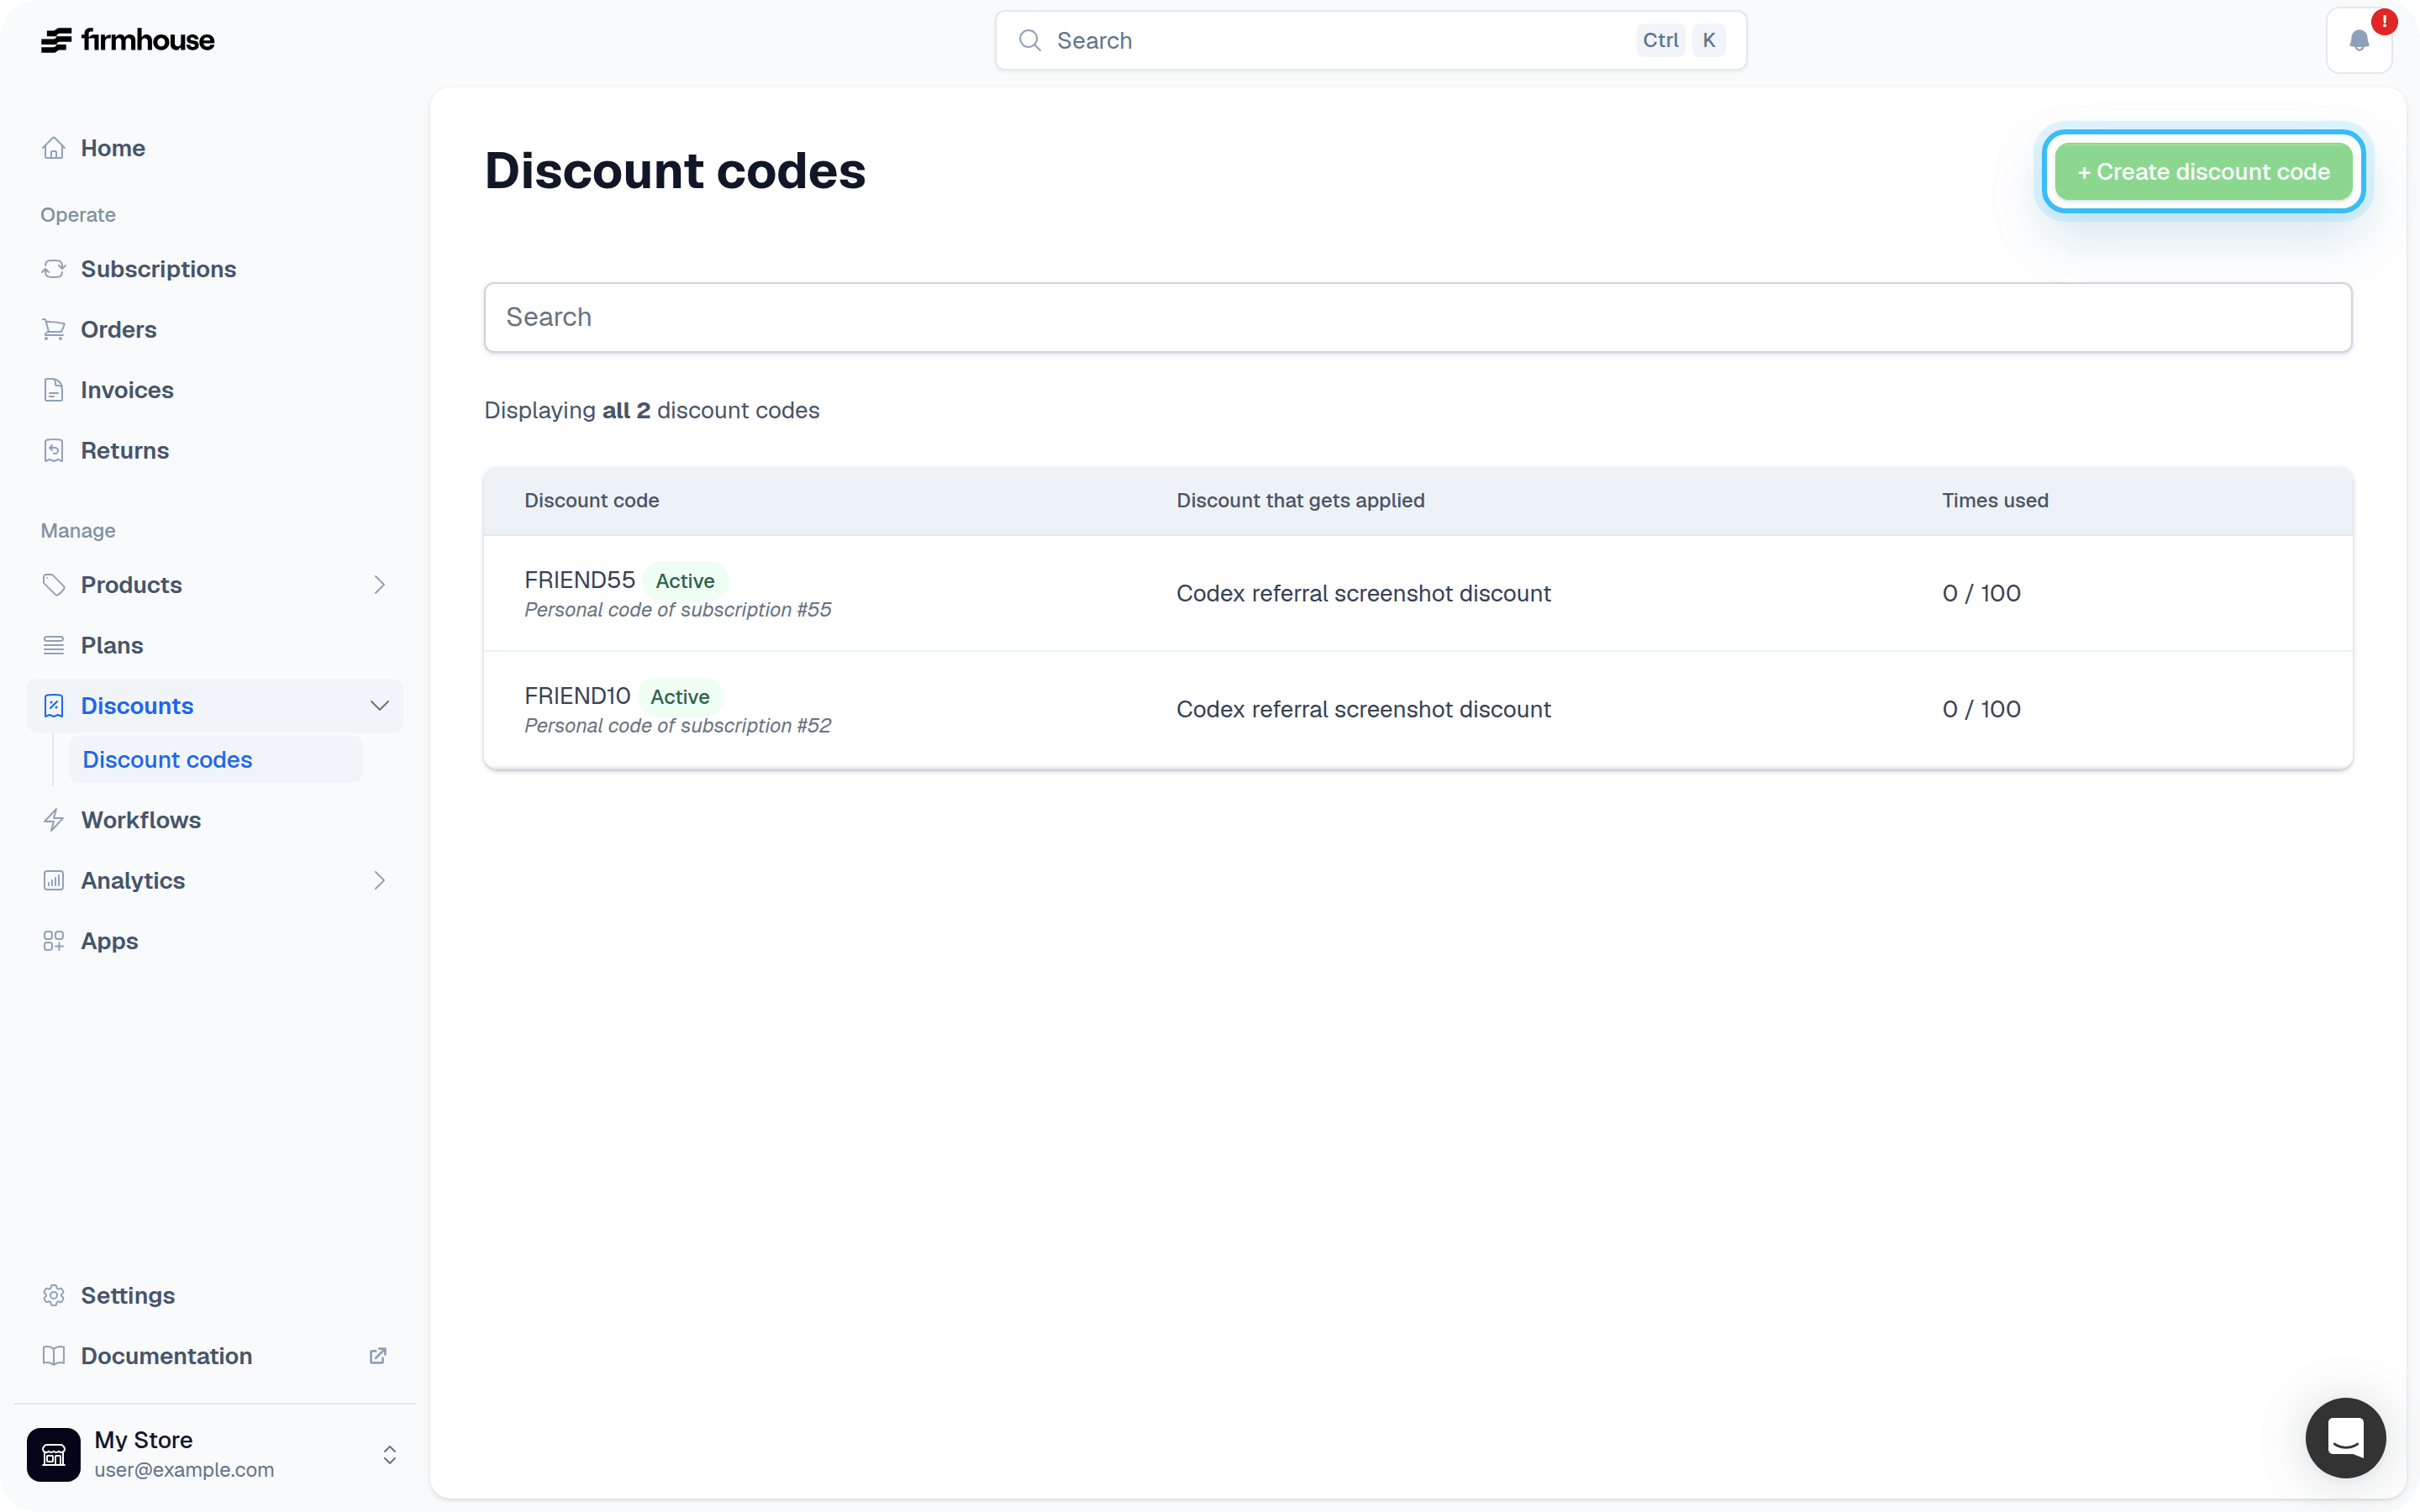
Task: Open the Workflows page
Action: (215, 820)
